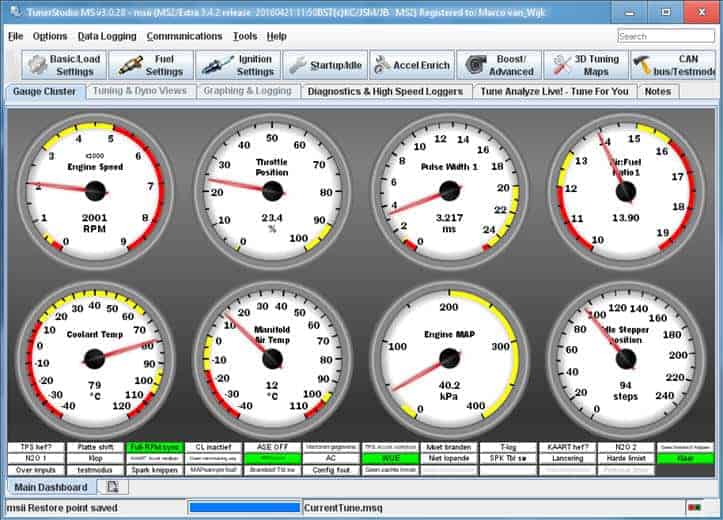The image size is (723, 520).
Task: Click inside the Search field
Action: pyautogui.click(x=665, y=36)
